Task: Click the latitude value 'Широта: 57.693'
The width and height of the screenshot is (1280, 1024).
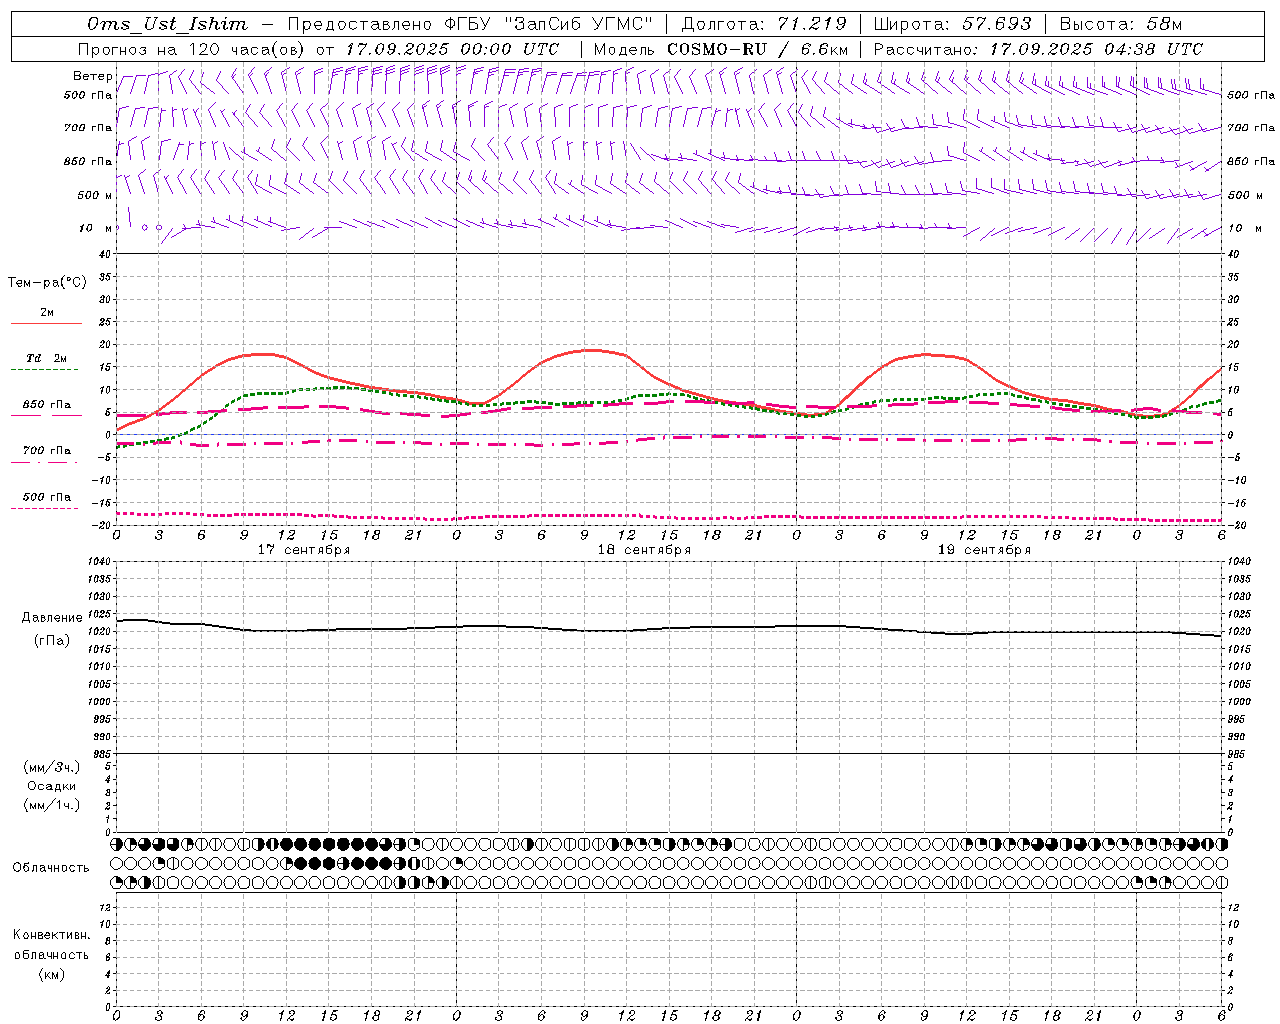Action: (x=952, y=24)
